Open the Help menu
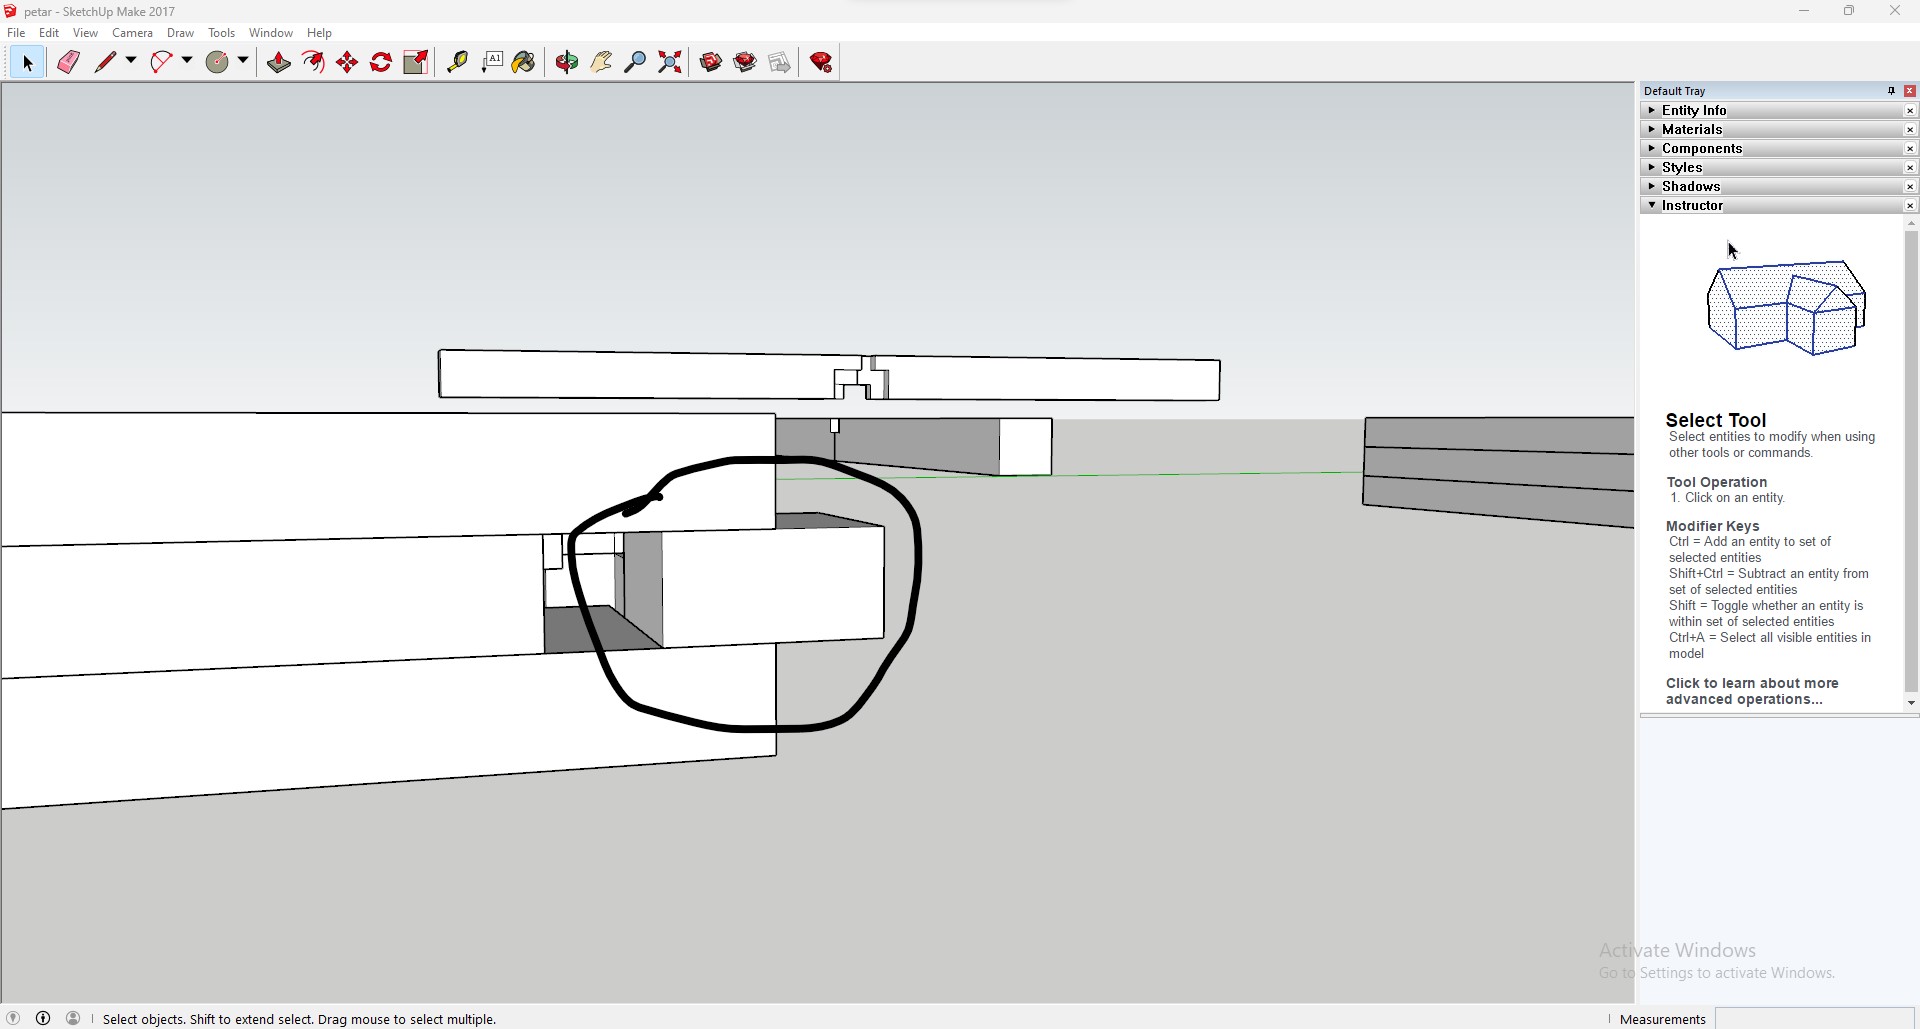This screenshot has width=1920, height=1029. pos(320,33)
